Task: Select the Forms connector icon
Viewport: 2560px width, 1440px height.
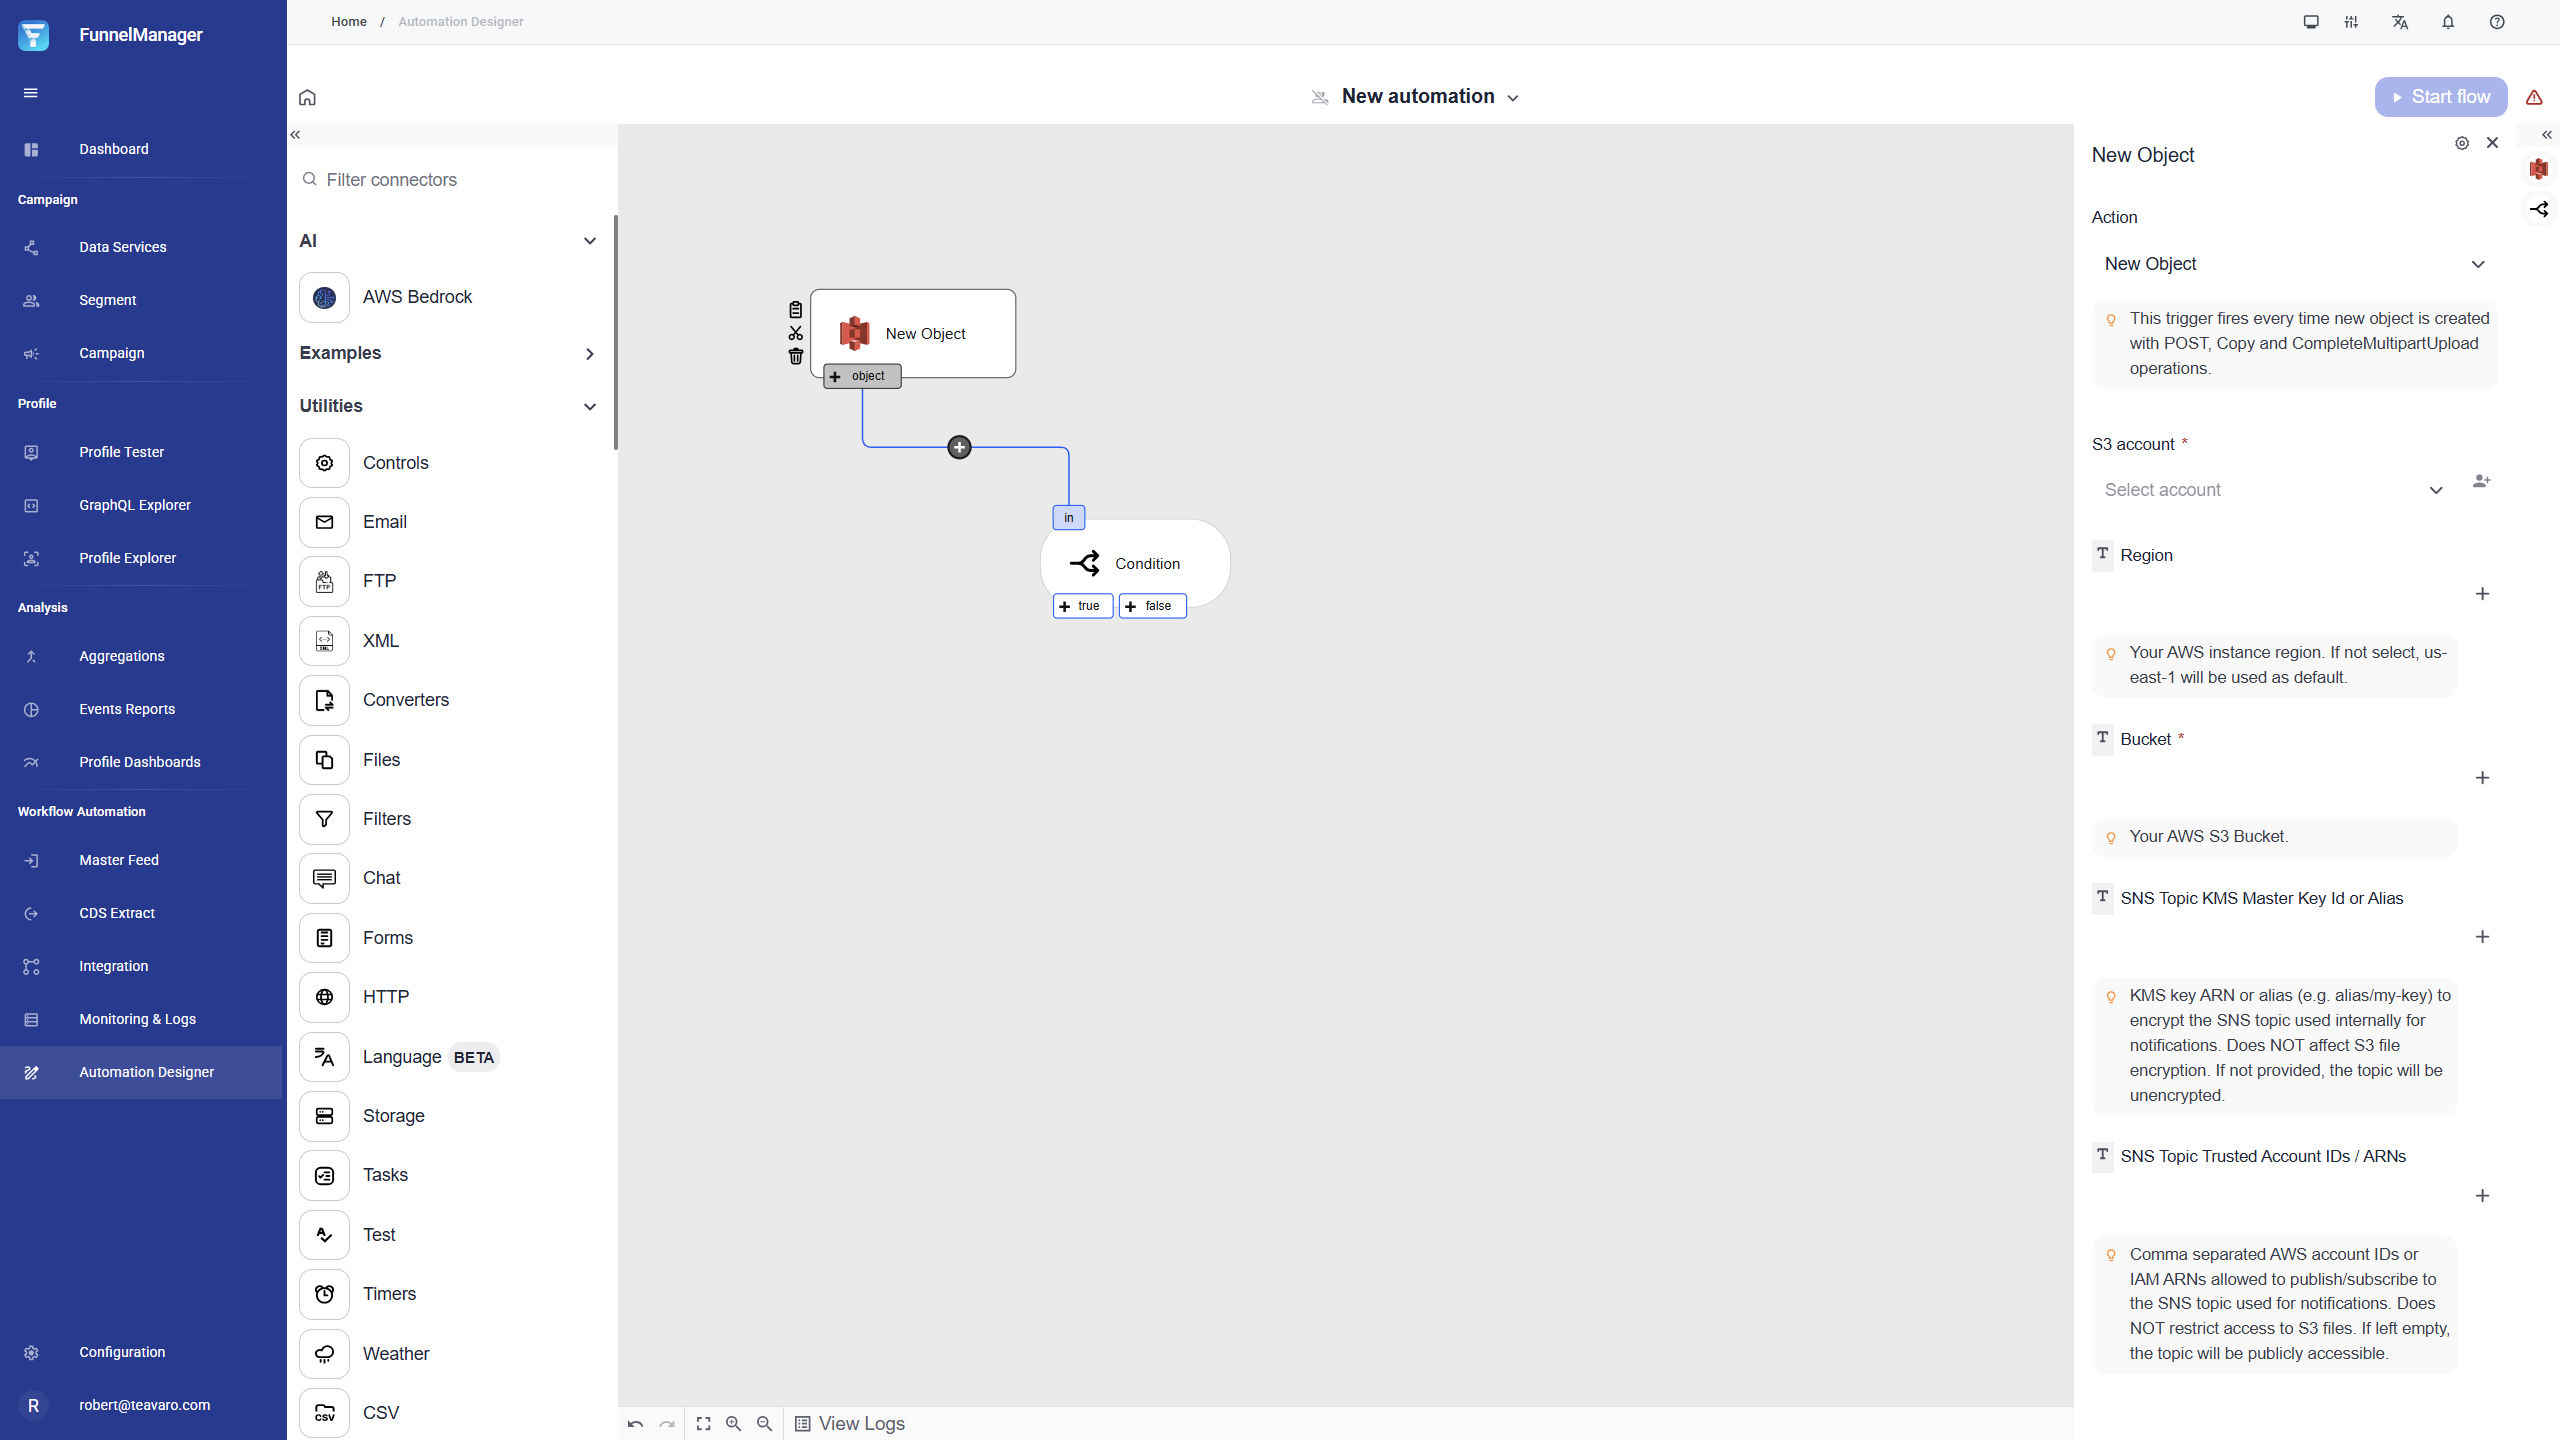Action: [324, 938]
